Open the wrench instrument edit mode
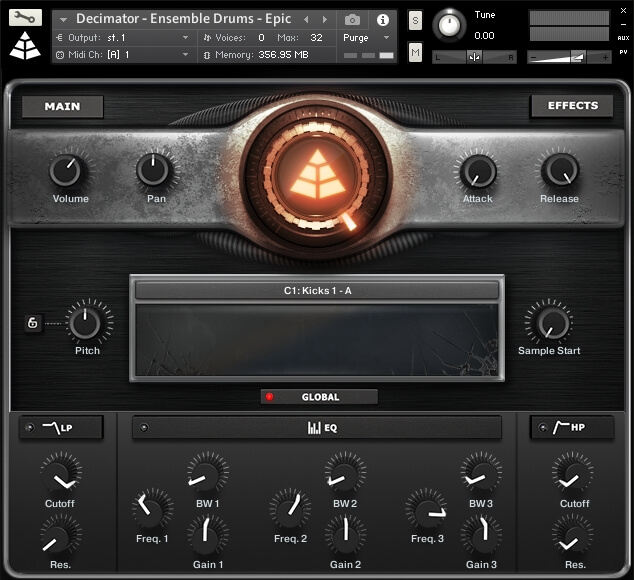Image resolution: width=634 pixels, height=580 pixels. (x=25, y=18)
